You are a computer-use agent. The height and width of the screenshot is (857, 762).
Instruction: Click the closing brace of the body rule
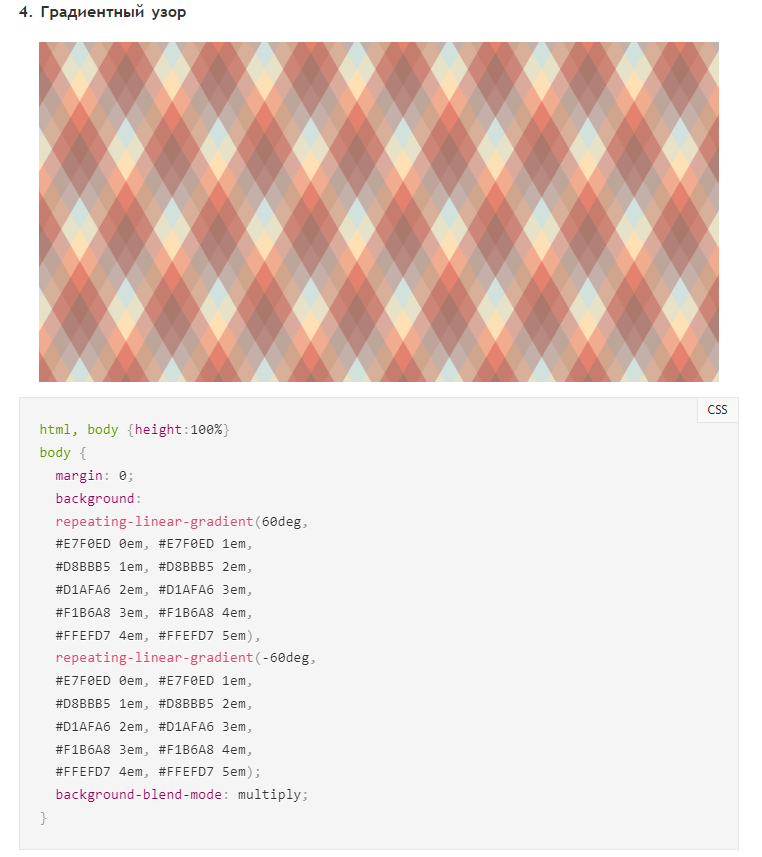tap(43, 818)
